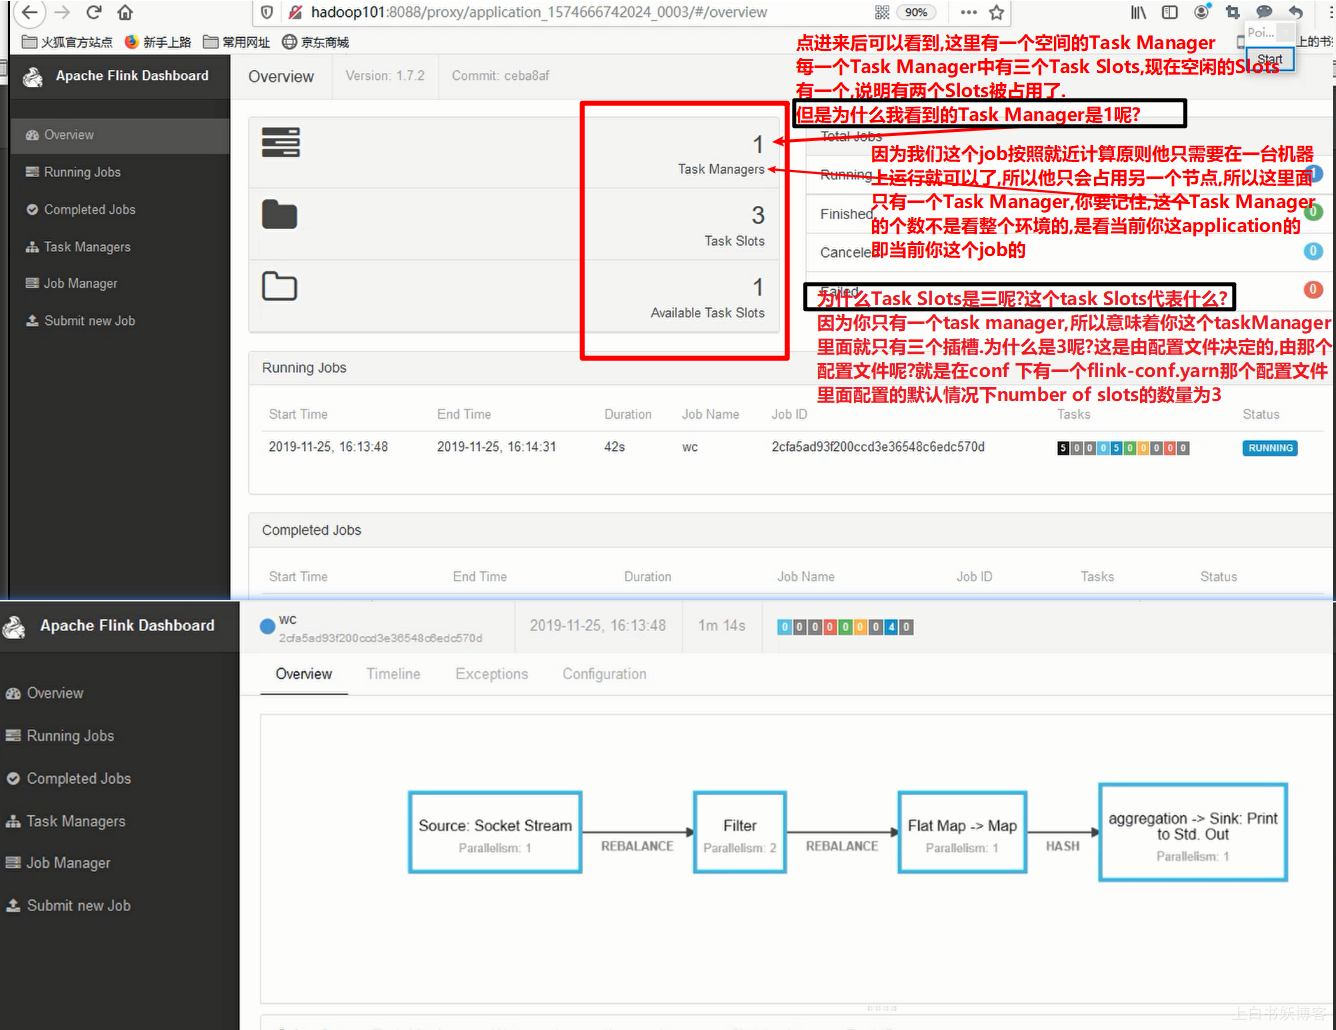Click the Flink squirrel logo in upper dashboard
Screen dimensions: 1336x1030
(33, 77)
